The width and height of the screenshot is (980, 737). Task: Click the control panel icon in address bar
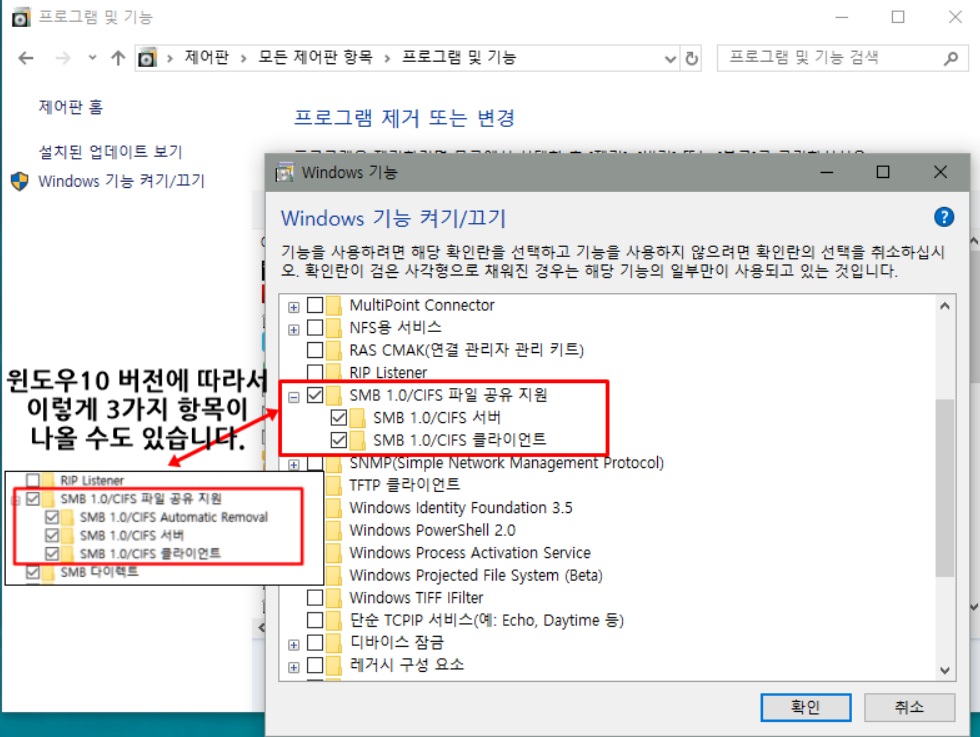(x=147, y=58)
